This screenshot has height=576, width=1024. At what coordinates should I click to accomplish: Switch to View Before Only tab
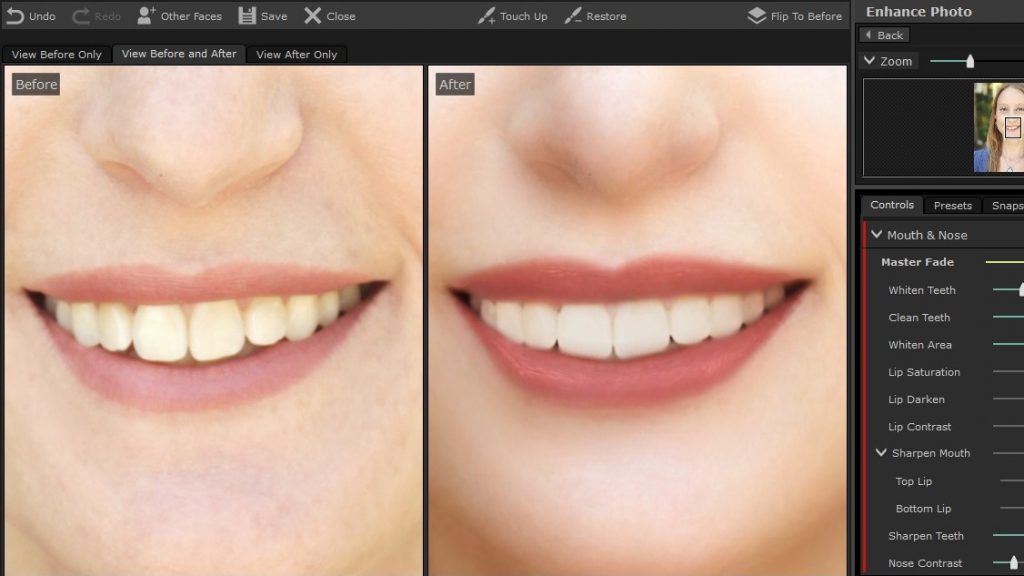56,54
